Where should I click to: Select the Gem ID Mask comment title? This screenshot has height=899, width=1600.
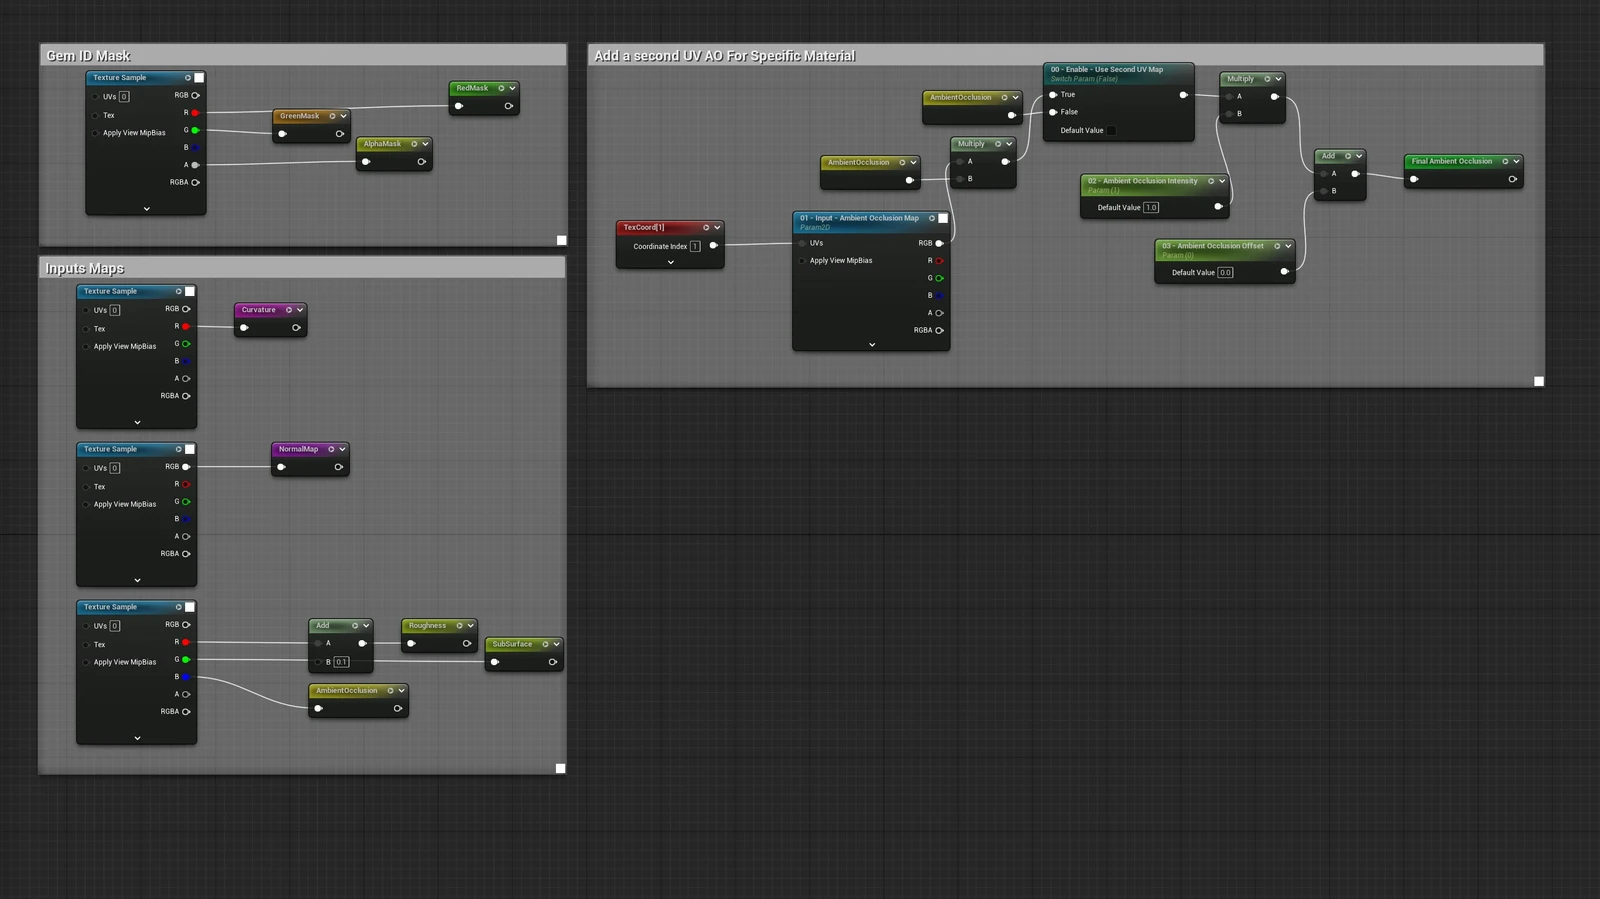88,56
